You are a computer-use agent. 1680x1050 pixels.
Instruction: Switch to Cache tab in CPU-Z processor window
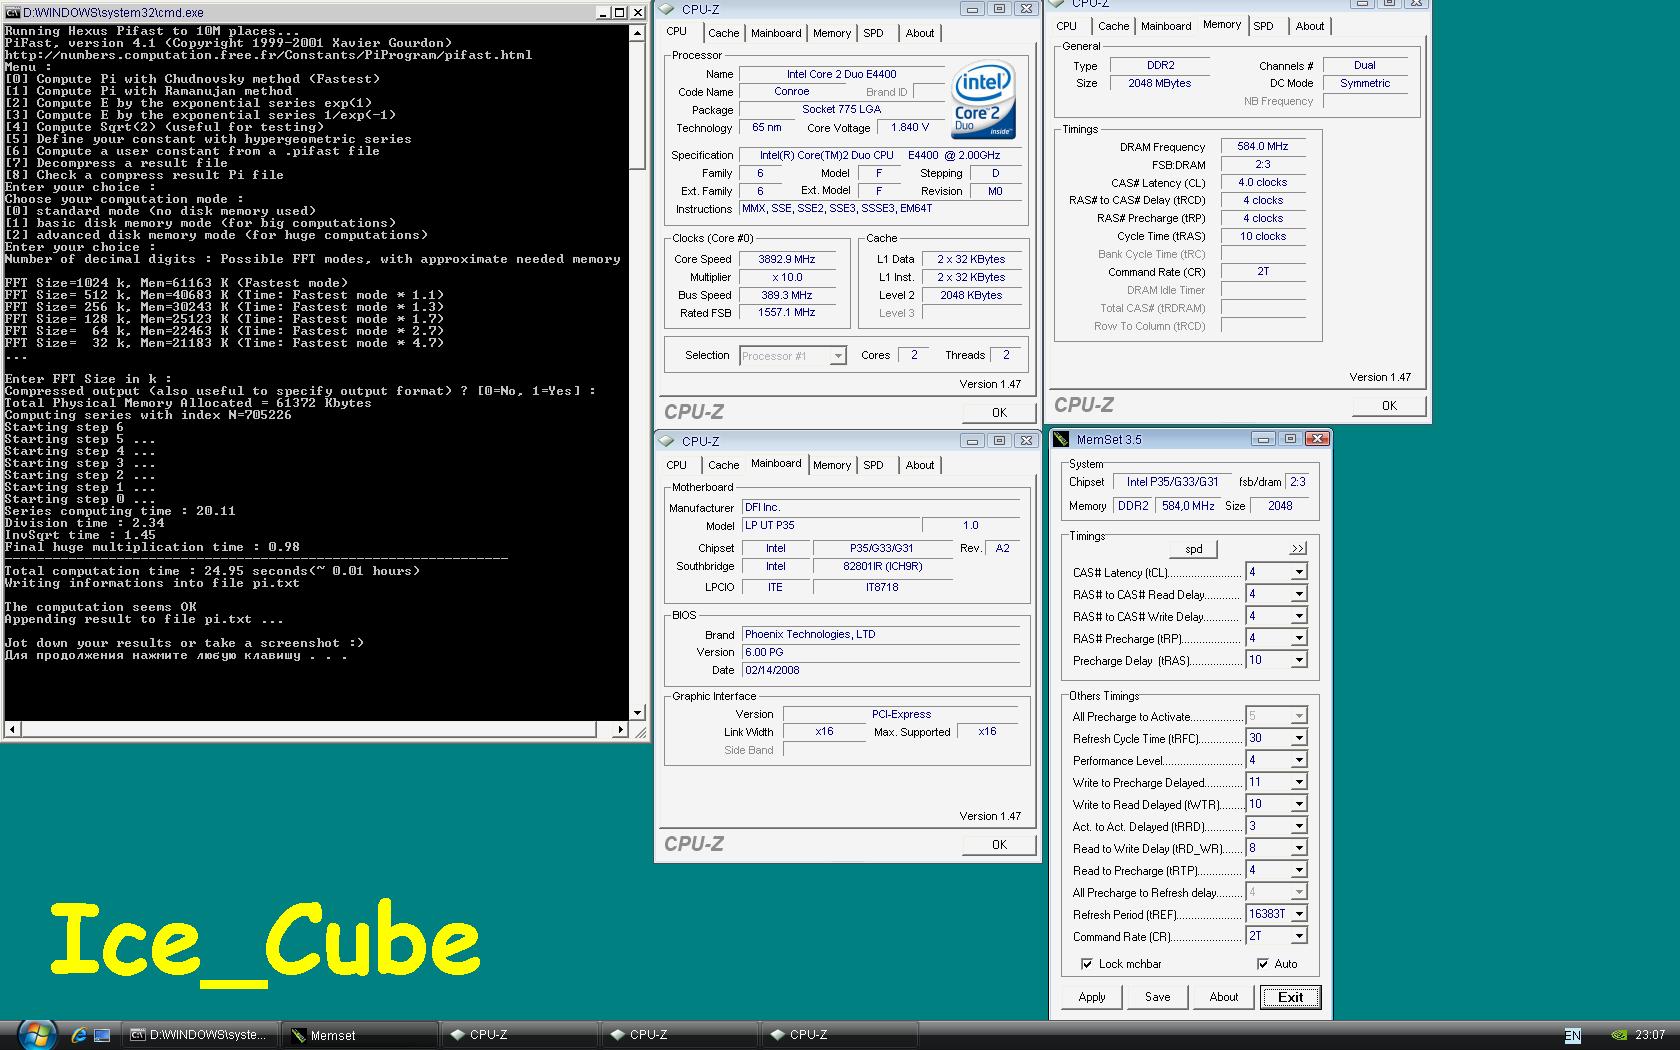coord(723,33)
